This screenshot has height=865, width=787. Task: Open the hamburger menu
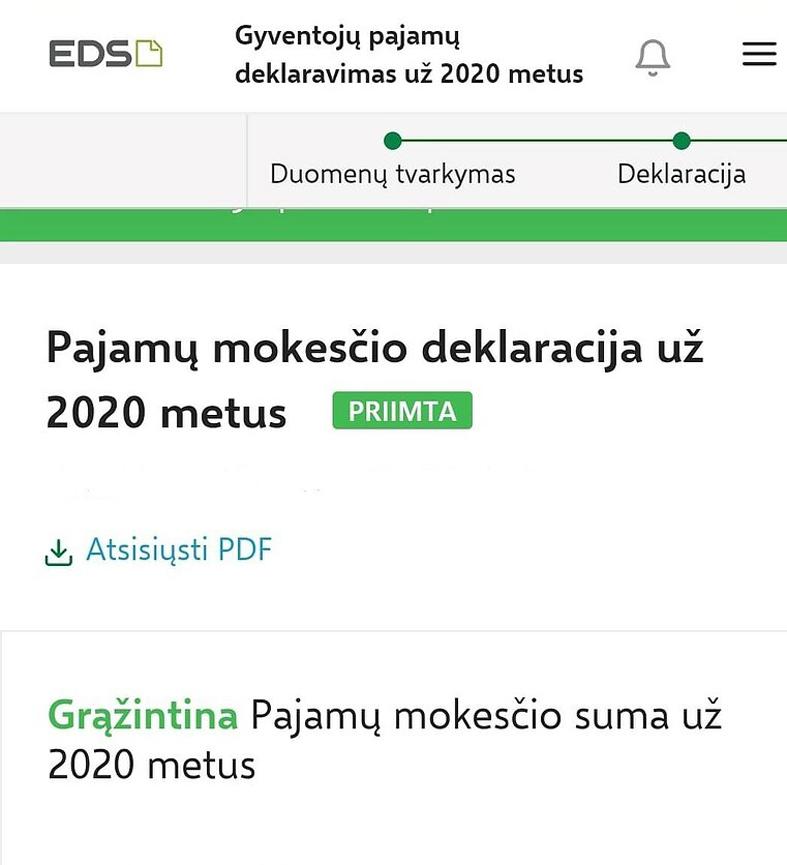(x=759, y=54)
